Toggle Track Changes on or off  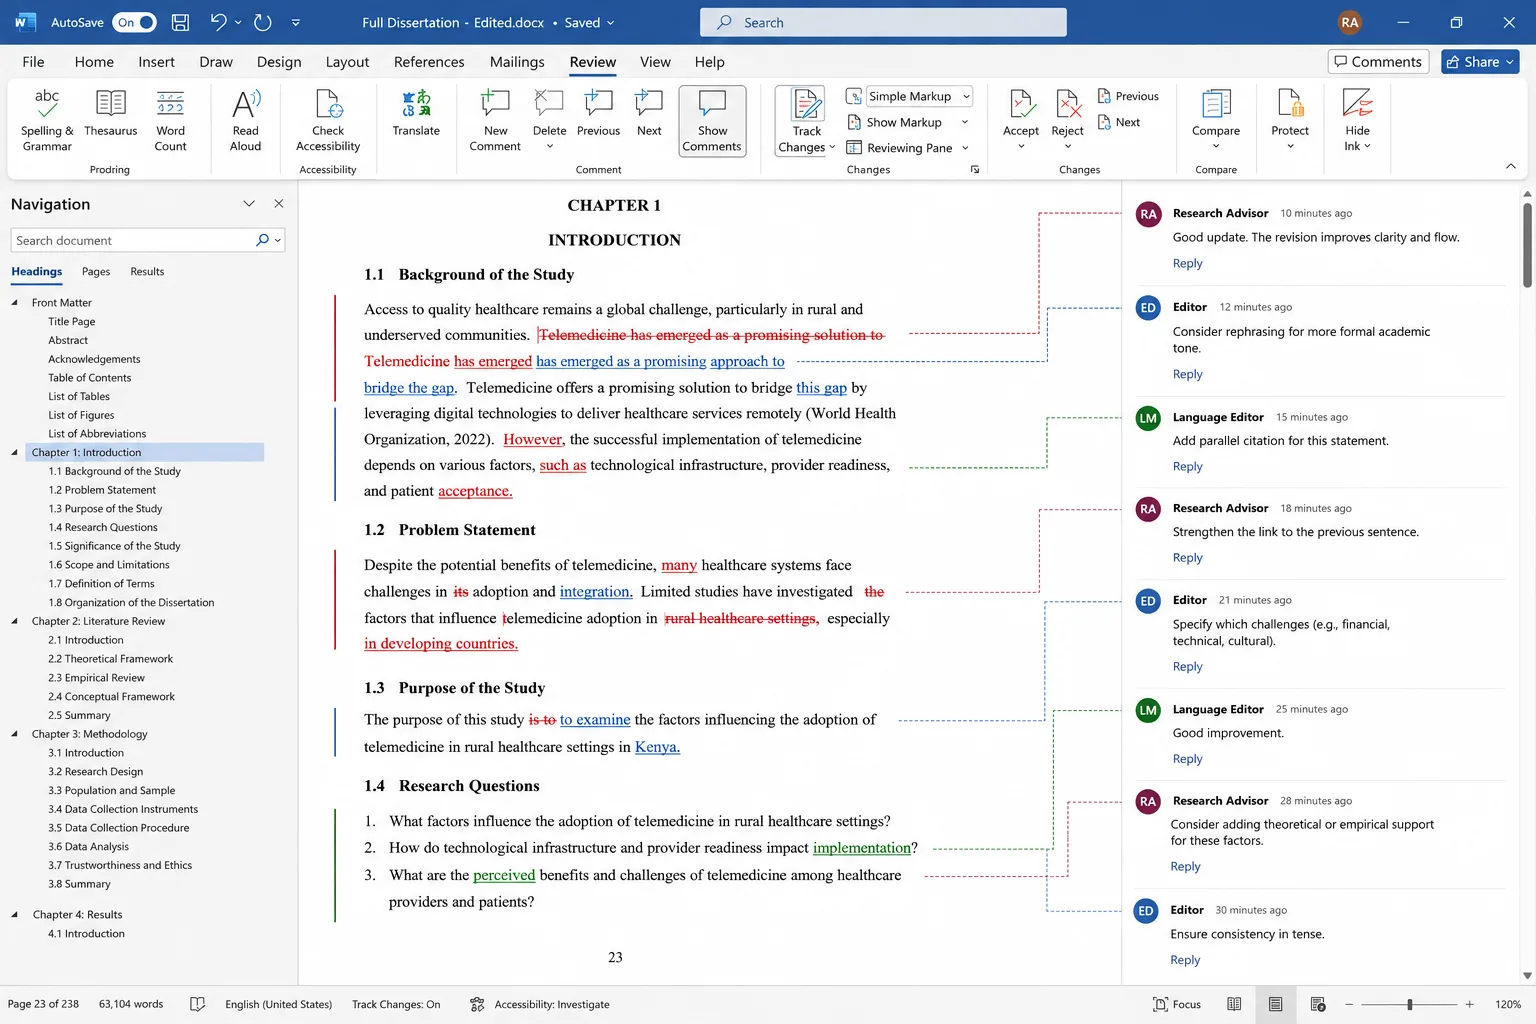(806, 121)
